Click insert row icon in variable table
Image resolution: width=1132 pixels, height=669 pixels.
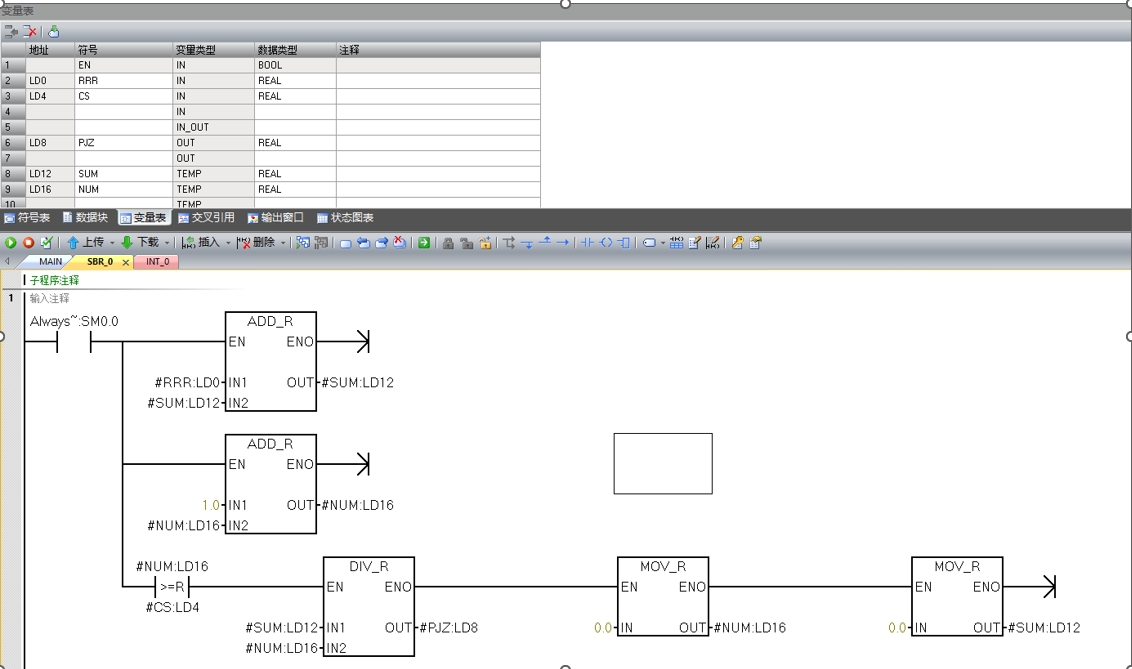point(11,32)
